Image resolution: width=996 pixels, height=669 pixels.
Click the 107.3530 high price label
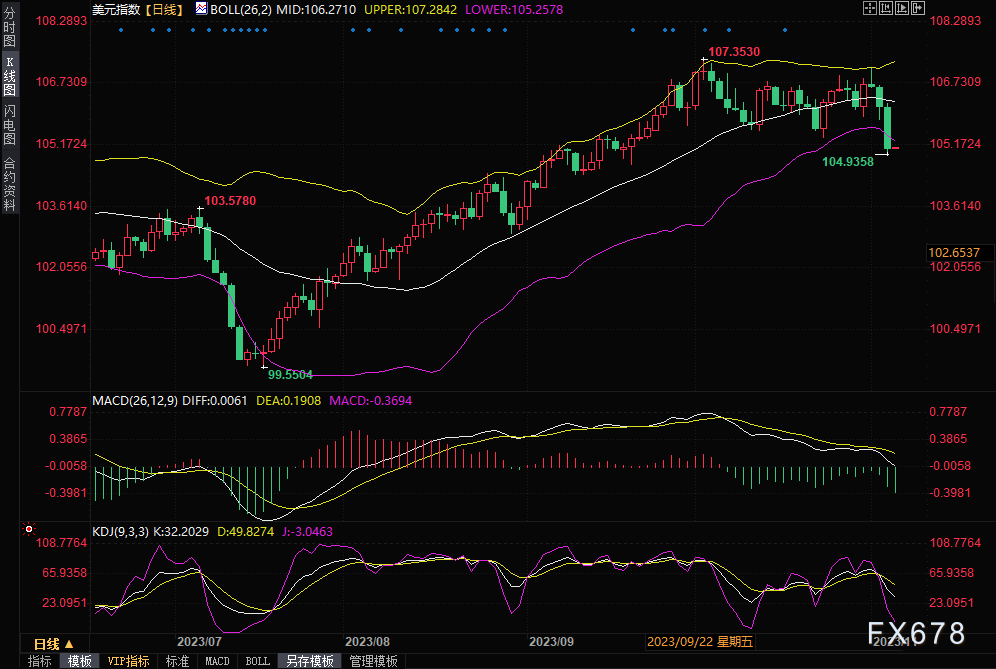tap(734, 51)
